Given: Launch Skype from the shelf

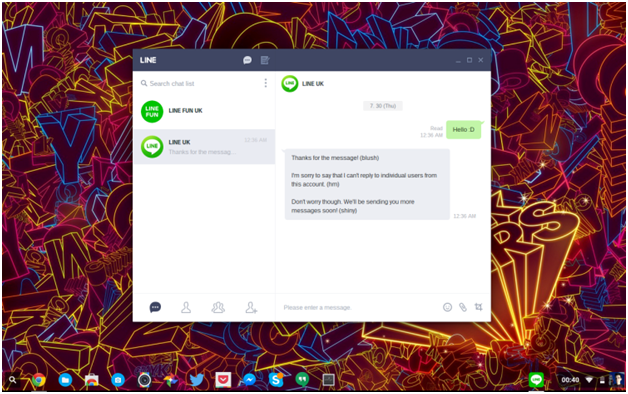Looking at the screenshot, I should pos(276,380).
